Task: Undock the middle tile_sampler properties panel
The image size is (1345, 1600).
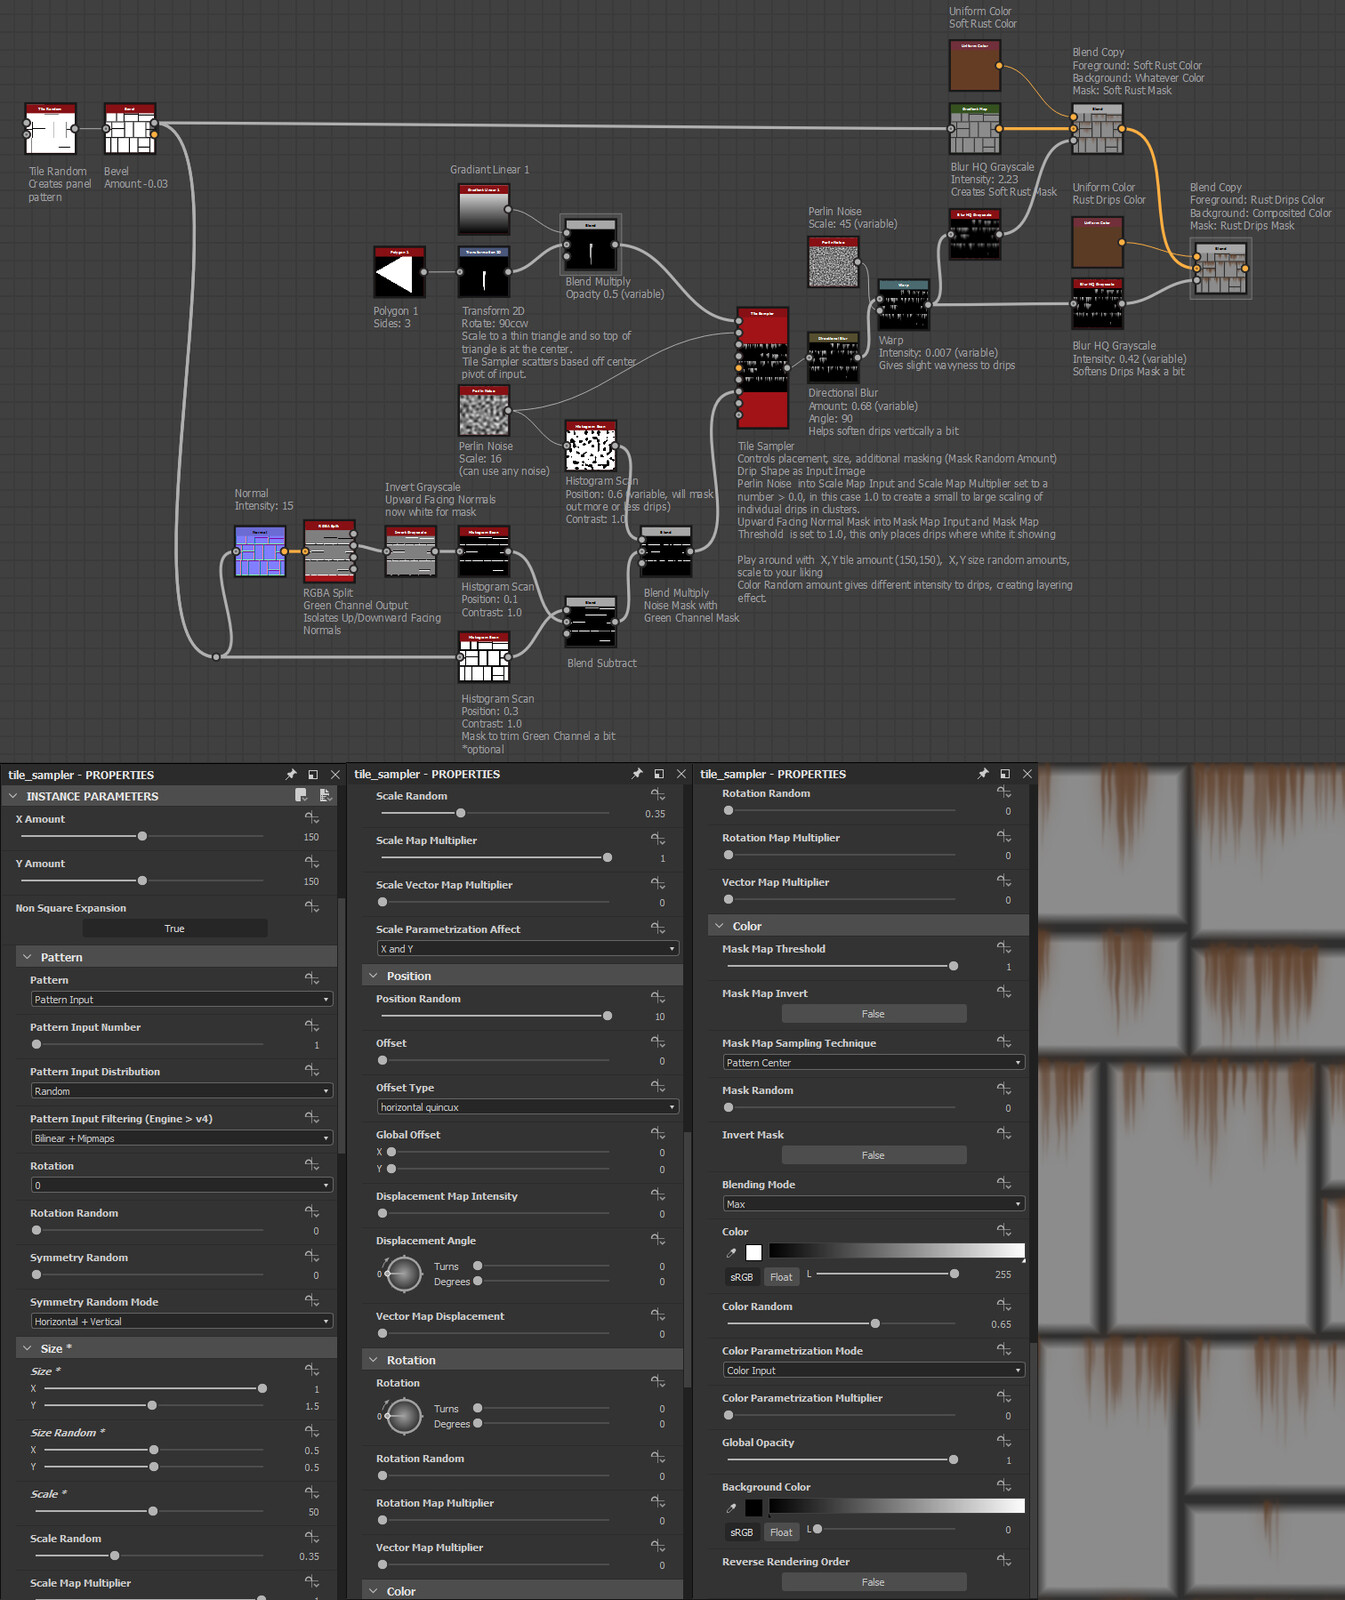Action: pos(659,774)
